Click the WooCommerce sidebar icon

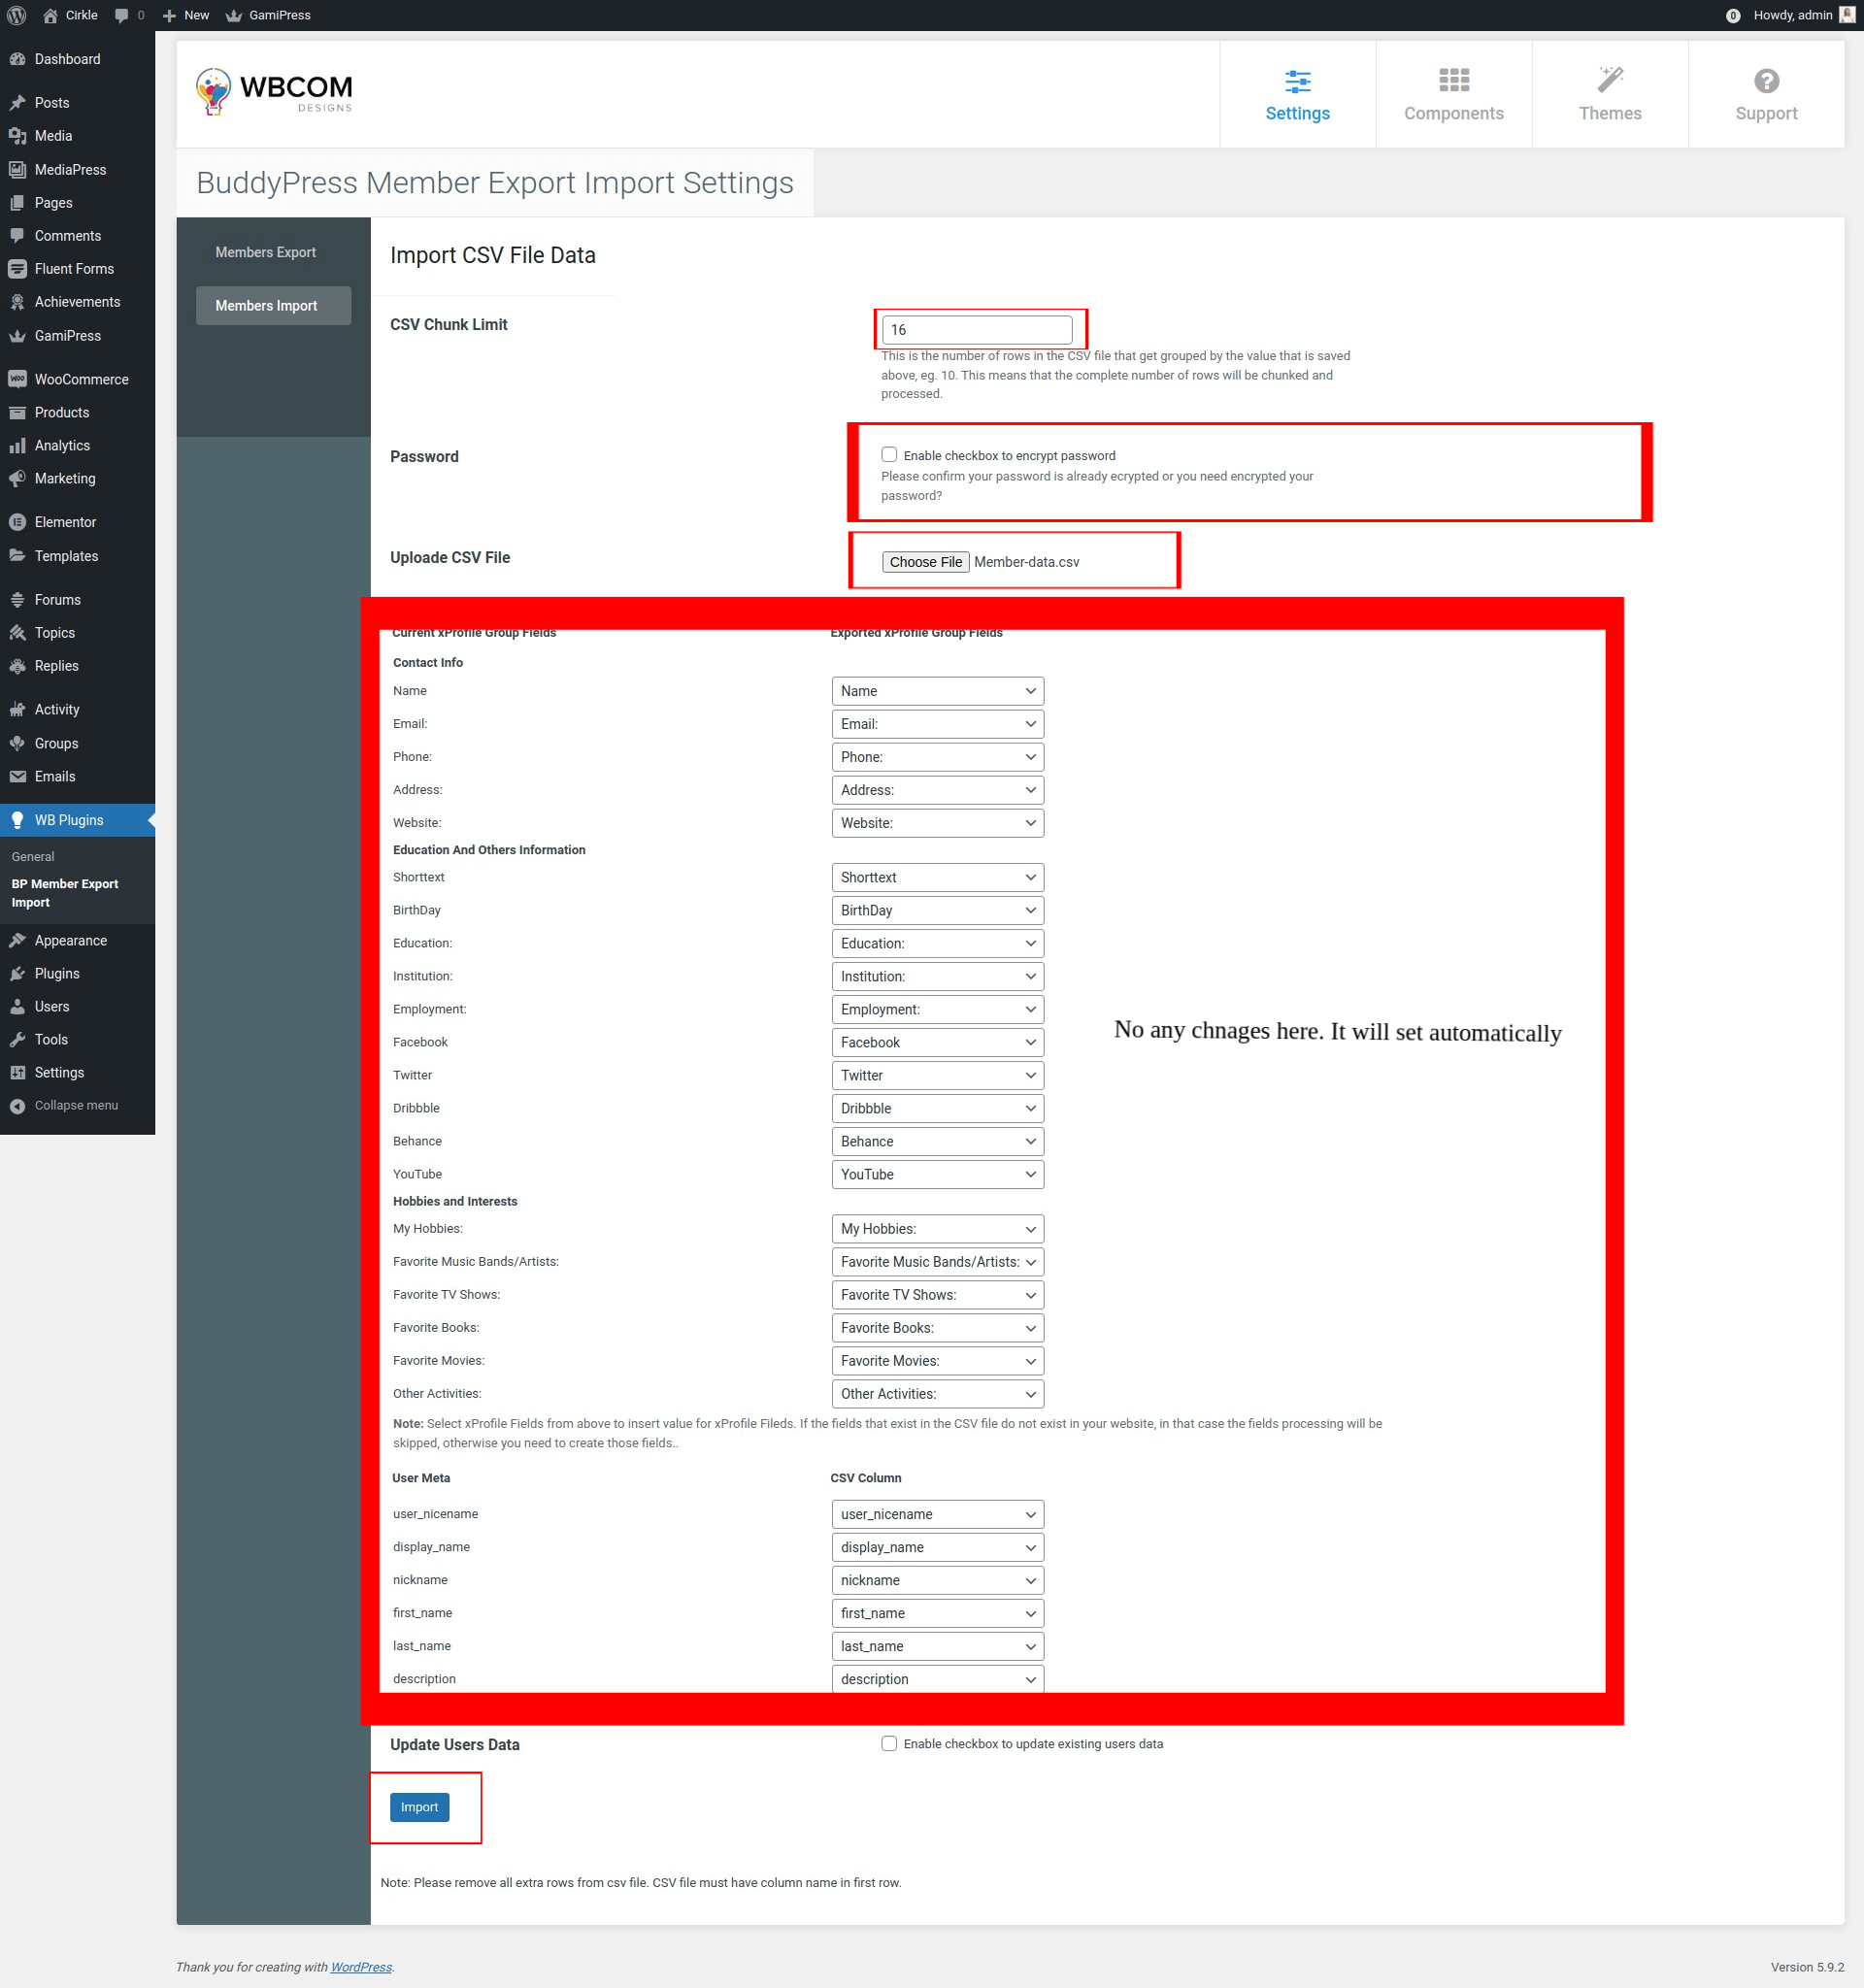tap(17, 379)
